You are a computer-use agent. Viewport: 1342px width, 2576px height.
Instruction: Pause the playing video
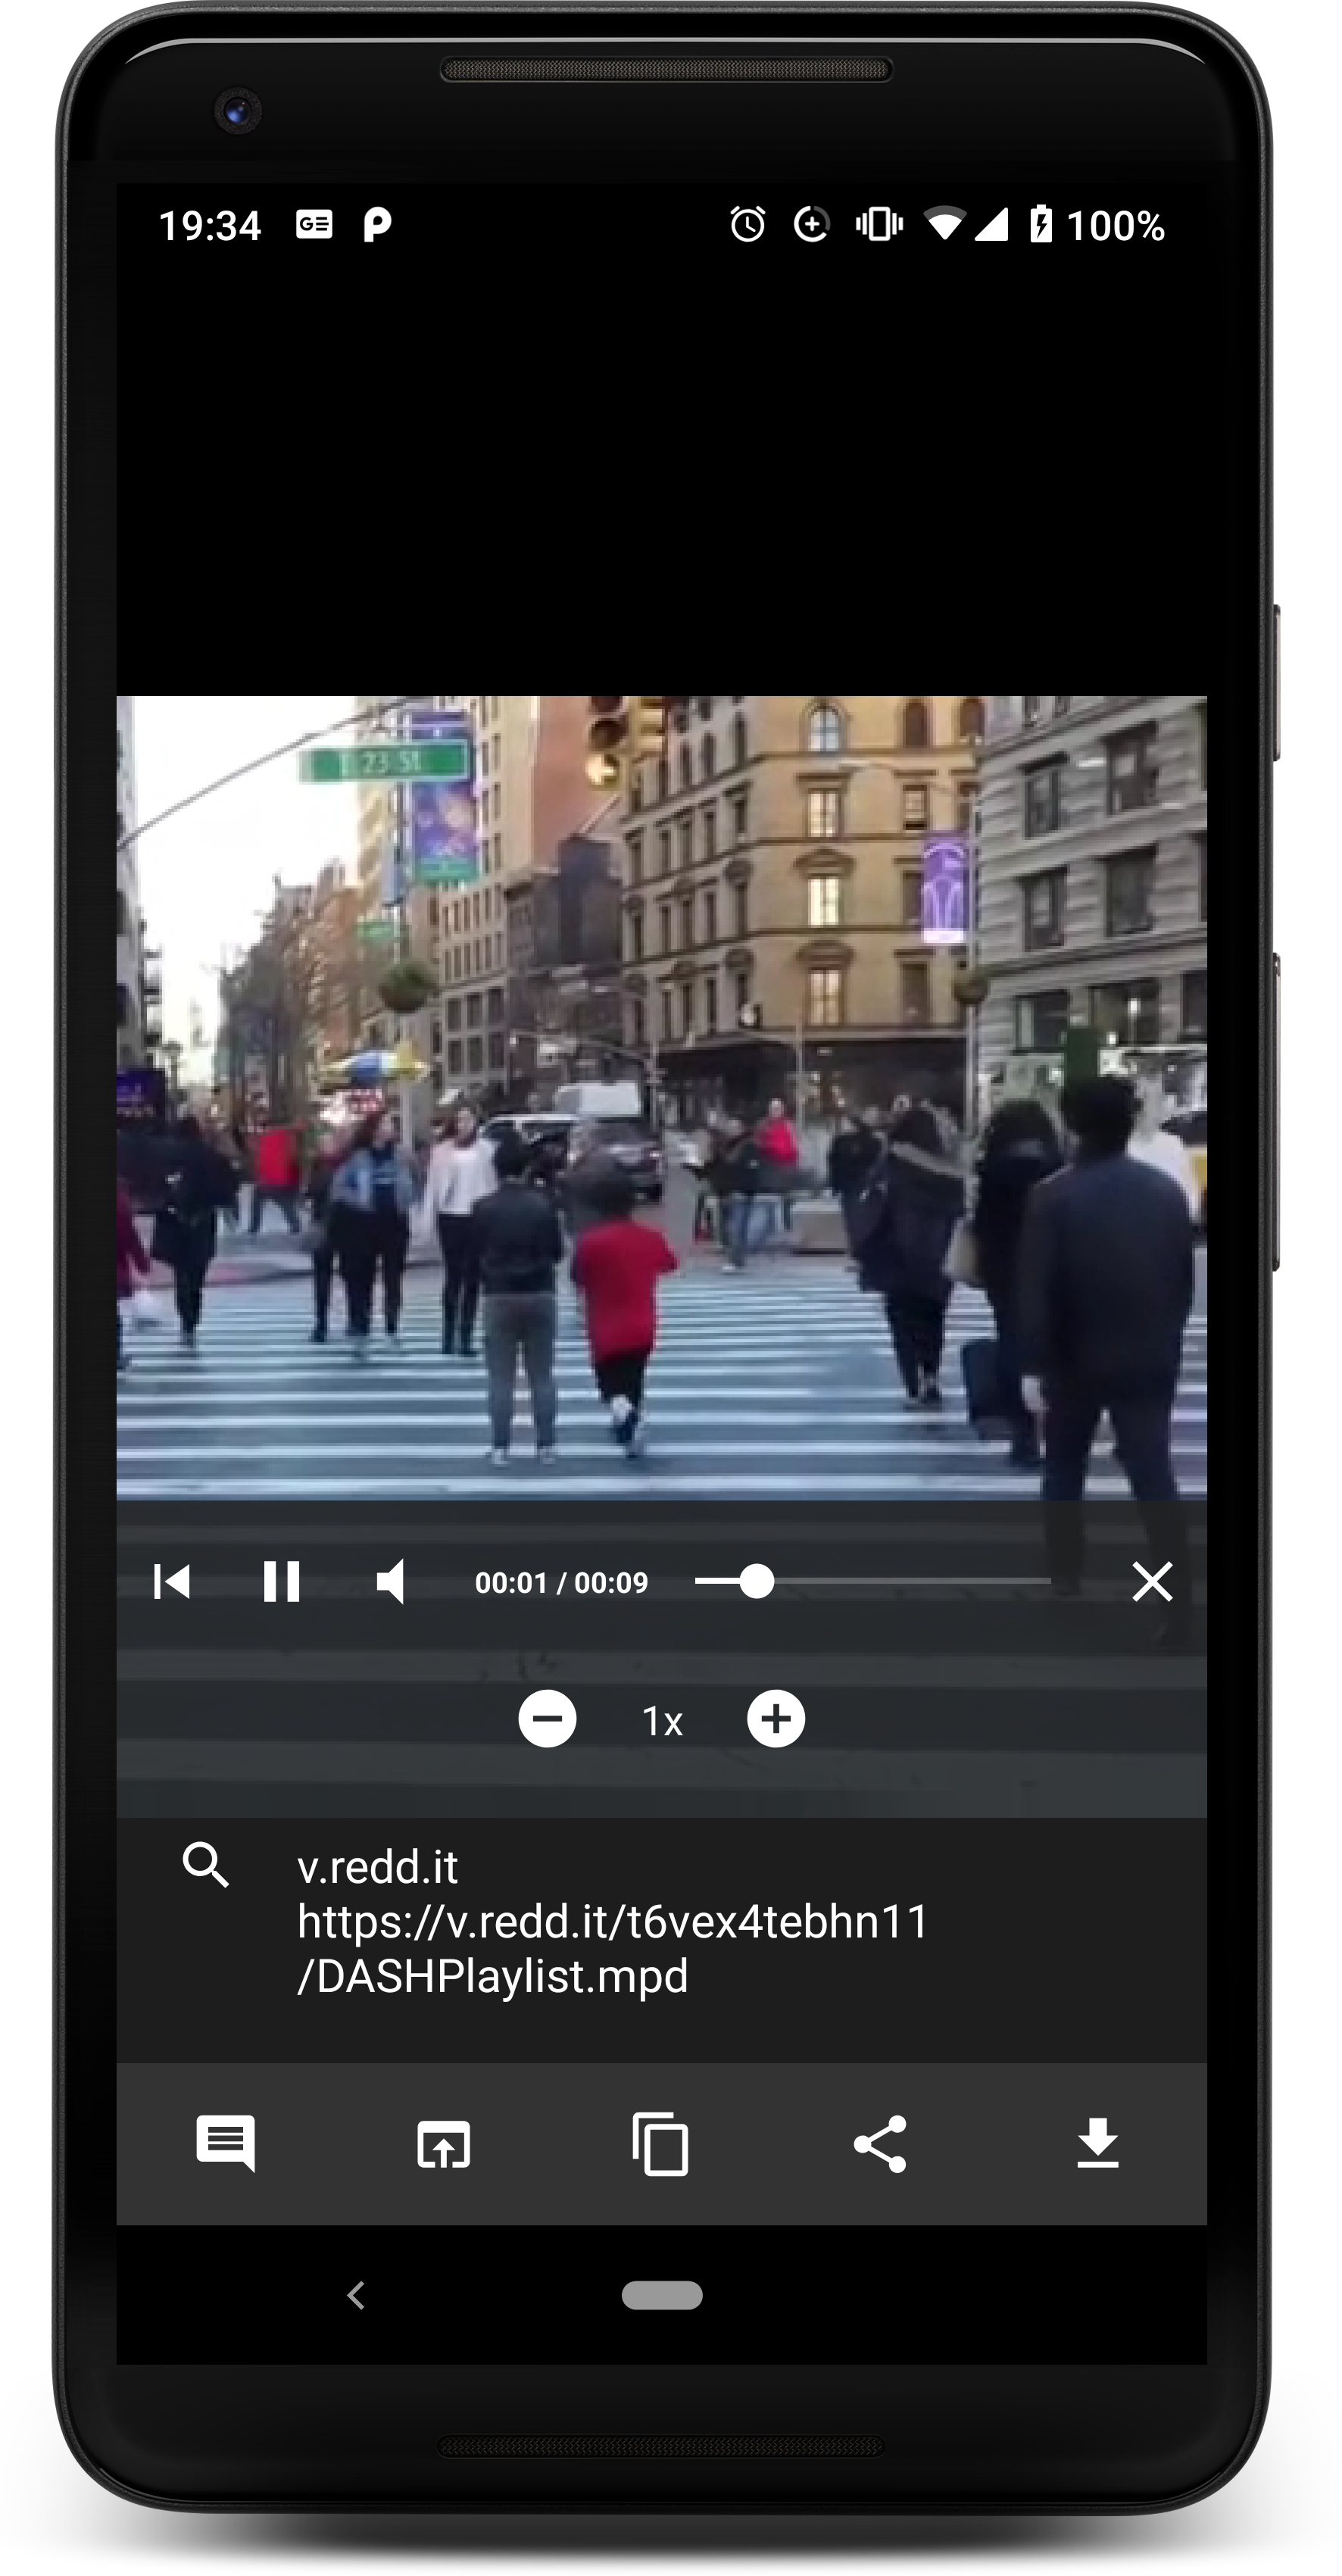(281, 1582)
